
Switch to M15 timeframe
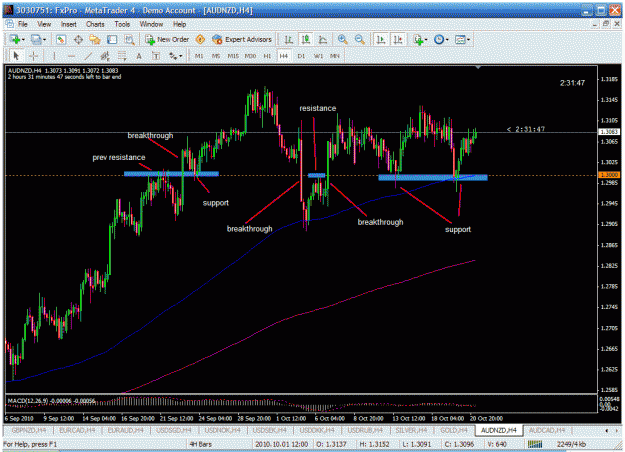click(233, 56)
